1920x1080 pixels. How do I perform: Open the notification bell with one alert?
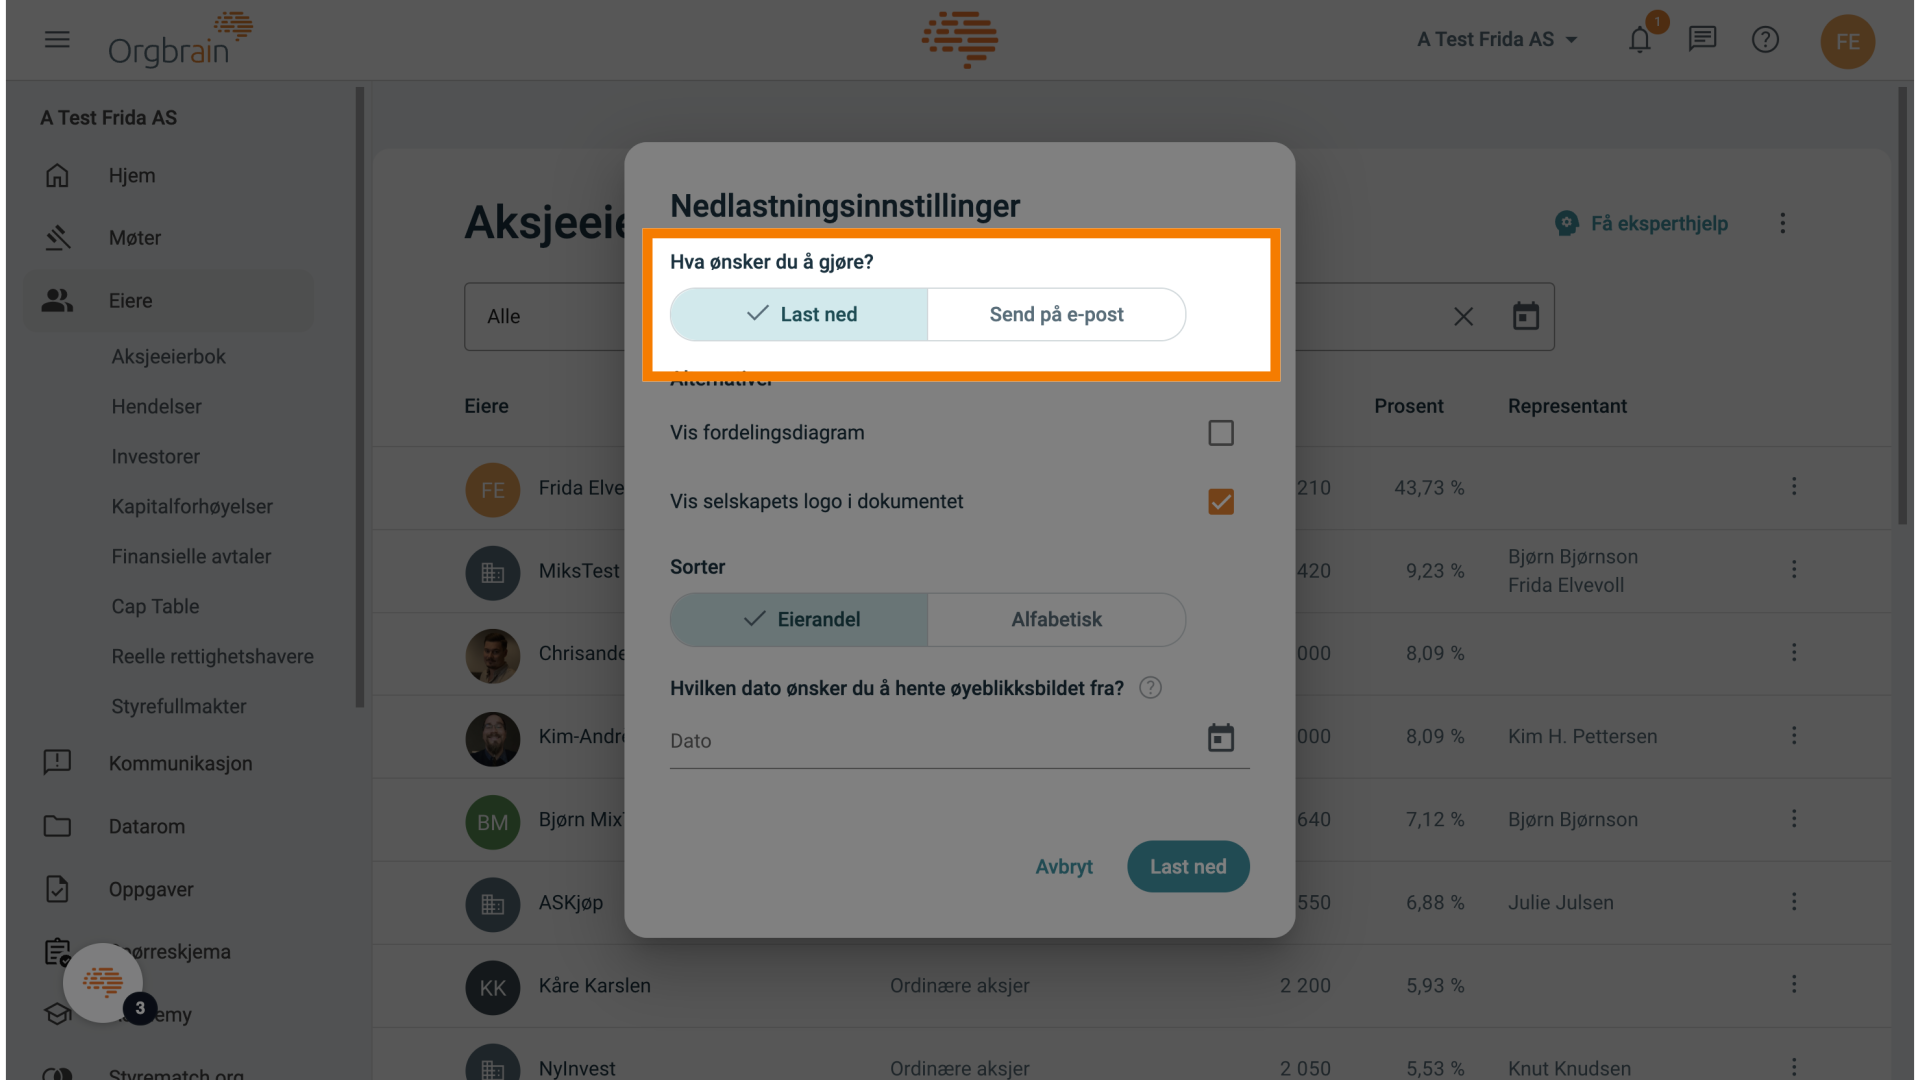(x=1641, y=39)
